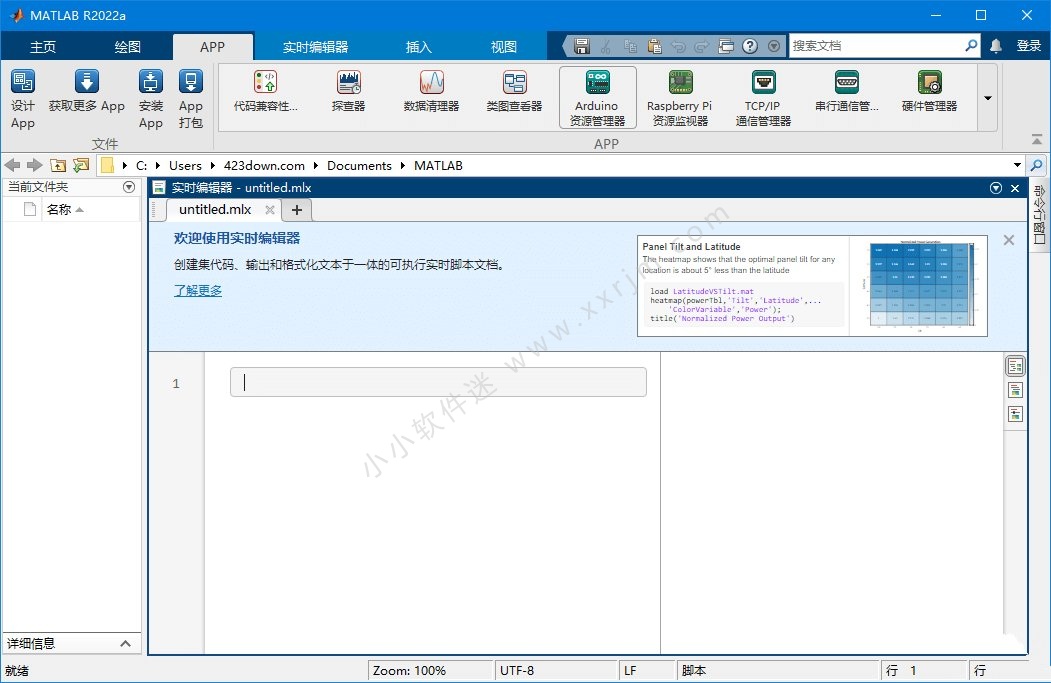The image size is (1051, 683).
Task: Launch the 代码兼容性 analyzer app
Action: click(265, 92)
